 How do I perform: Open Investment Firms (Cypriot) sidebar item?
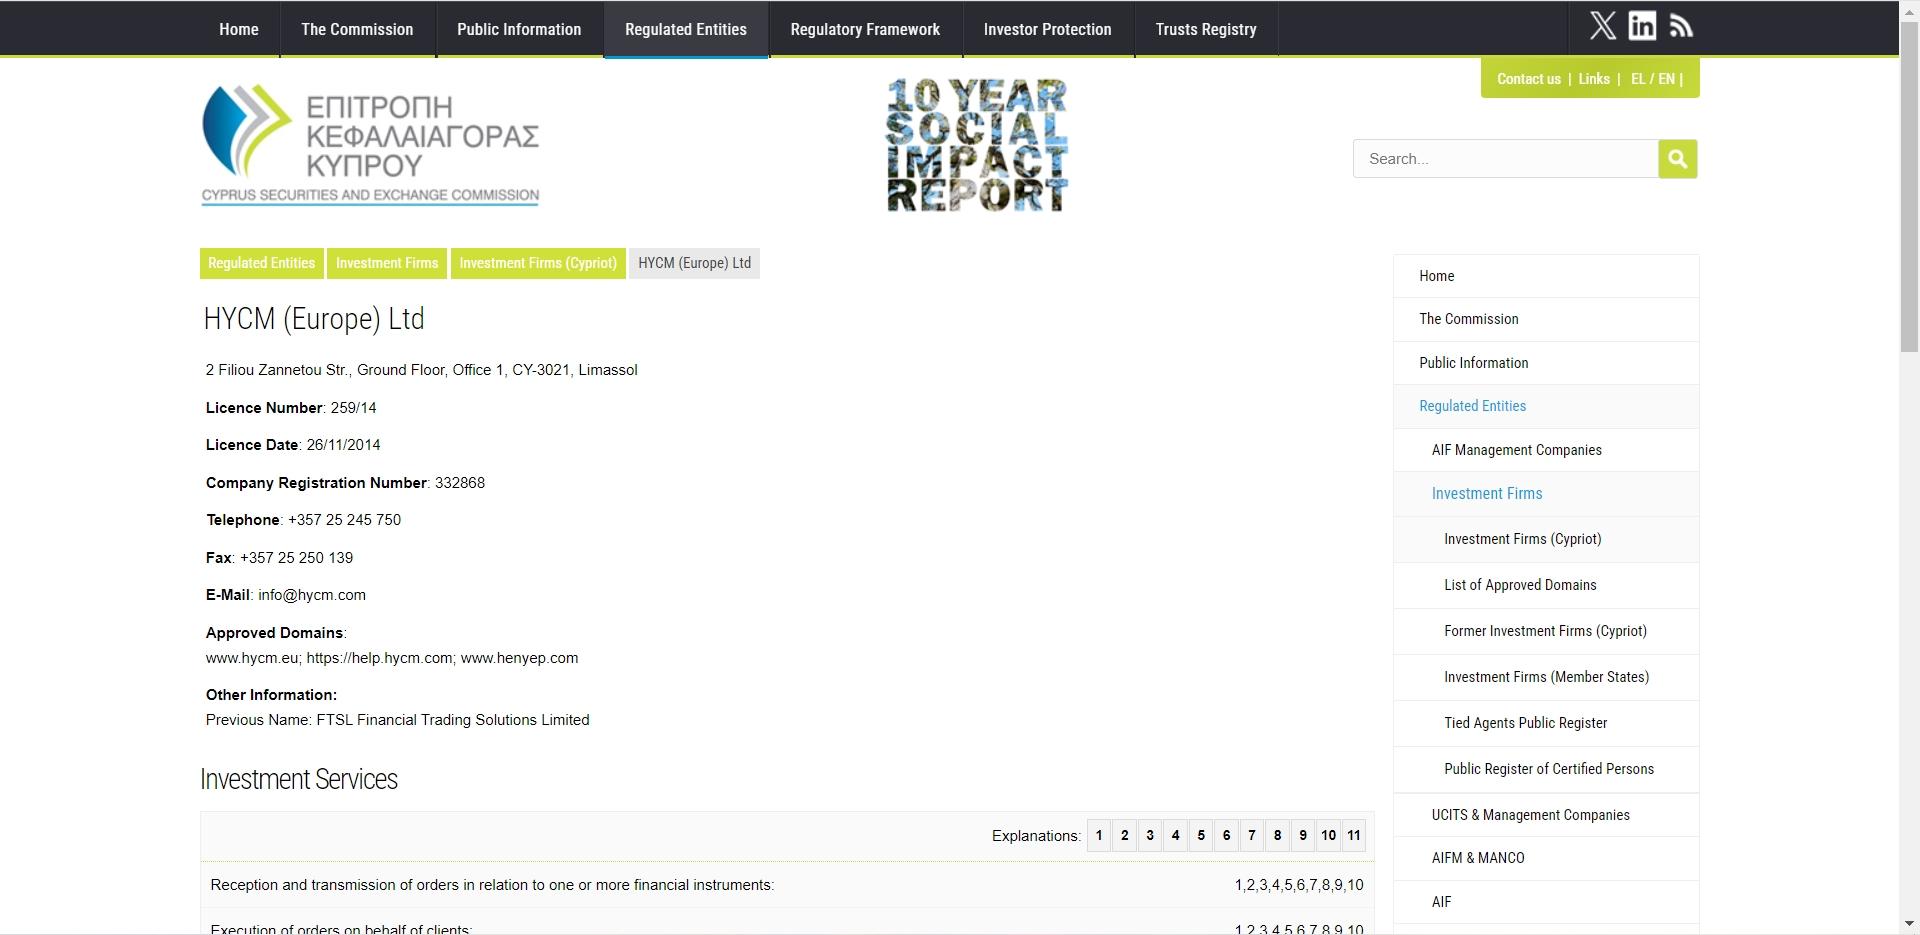coord(1546,539)
